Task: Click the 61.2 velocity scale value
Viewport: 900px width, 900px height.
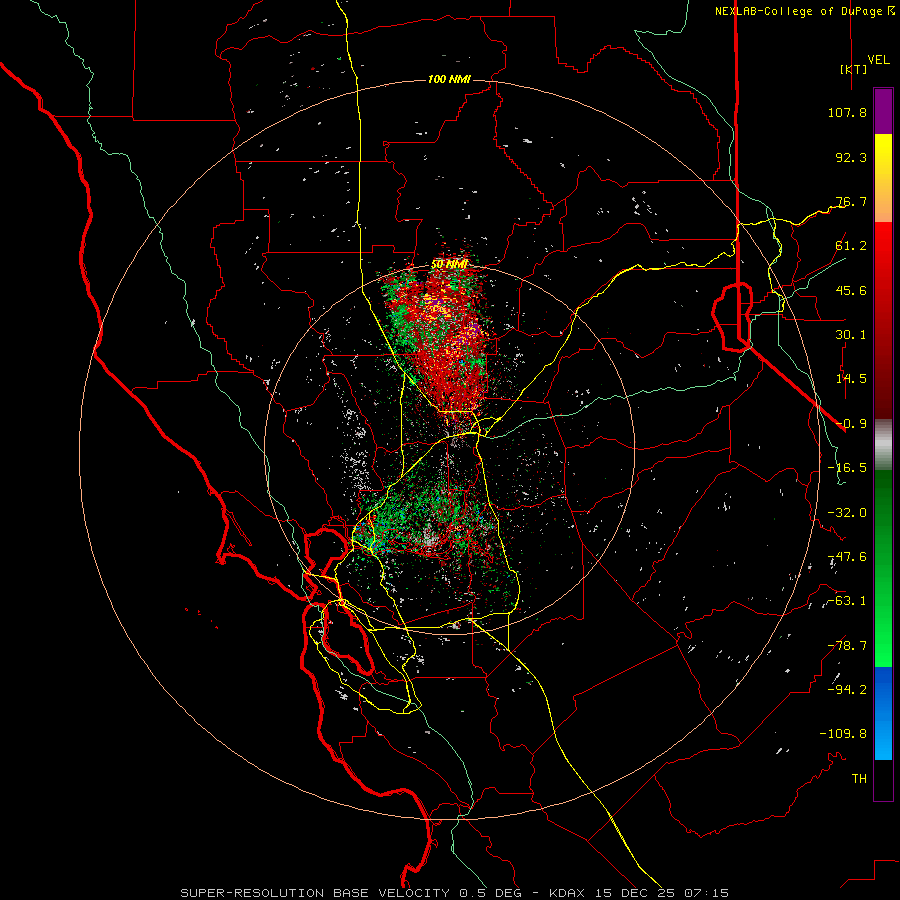Action: 851,246
